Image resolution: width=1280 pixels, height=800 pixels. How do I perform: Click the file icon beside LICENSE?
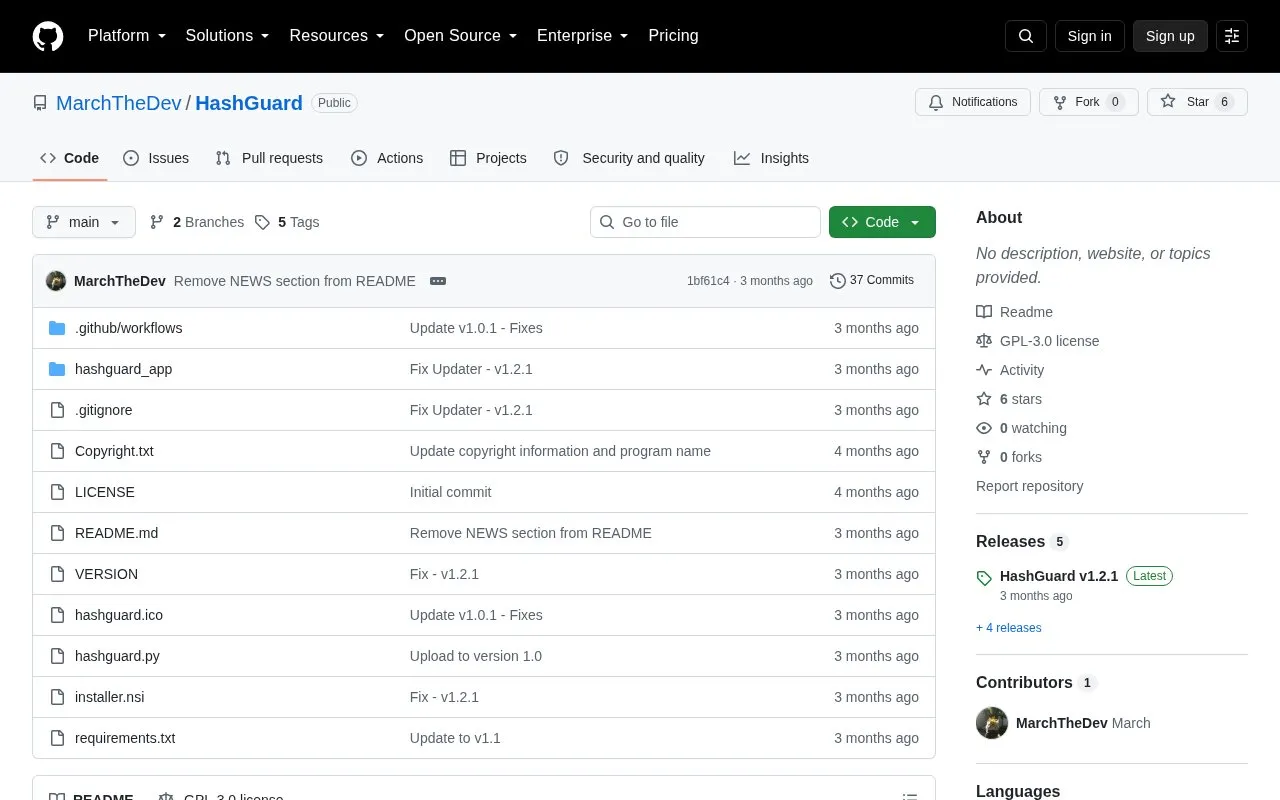pos(57,492)
